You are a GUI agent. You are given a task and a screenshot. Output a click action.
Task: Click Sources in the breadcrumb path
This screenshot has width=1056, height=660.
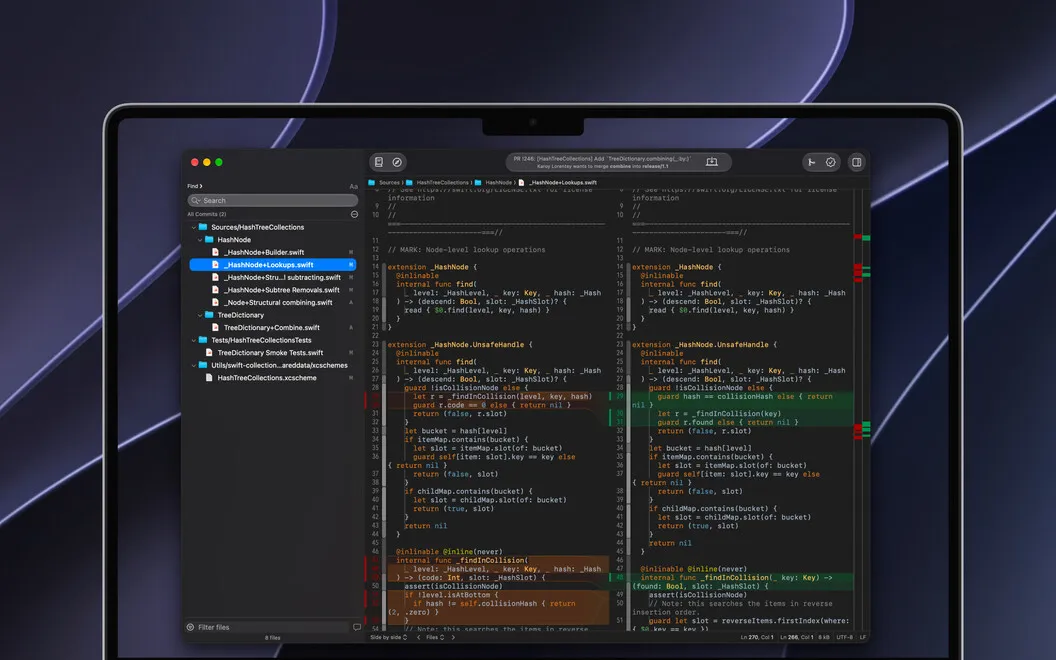click(389, 183)
